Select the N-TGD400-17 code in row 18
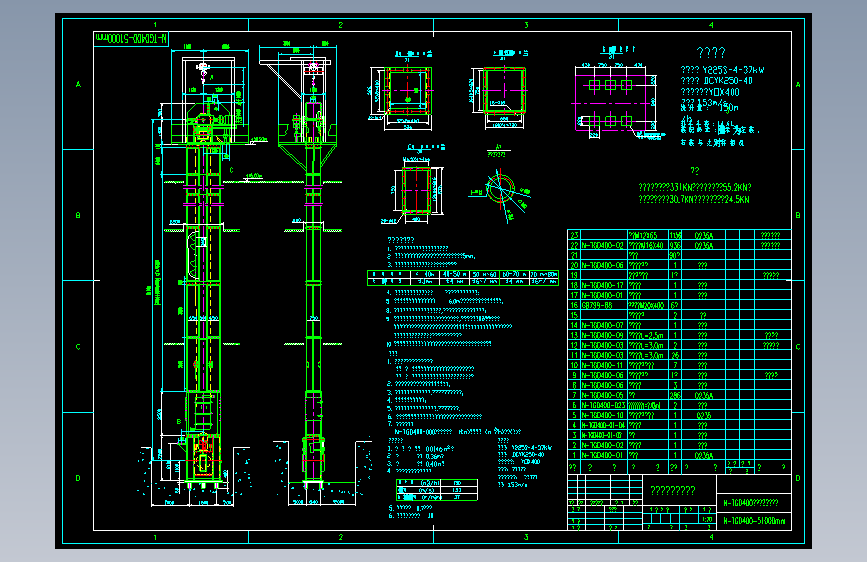 click(x=603, y=285)
